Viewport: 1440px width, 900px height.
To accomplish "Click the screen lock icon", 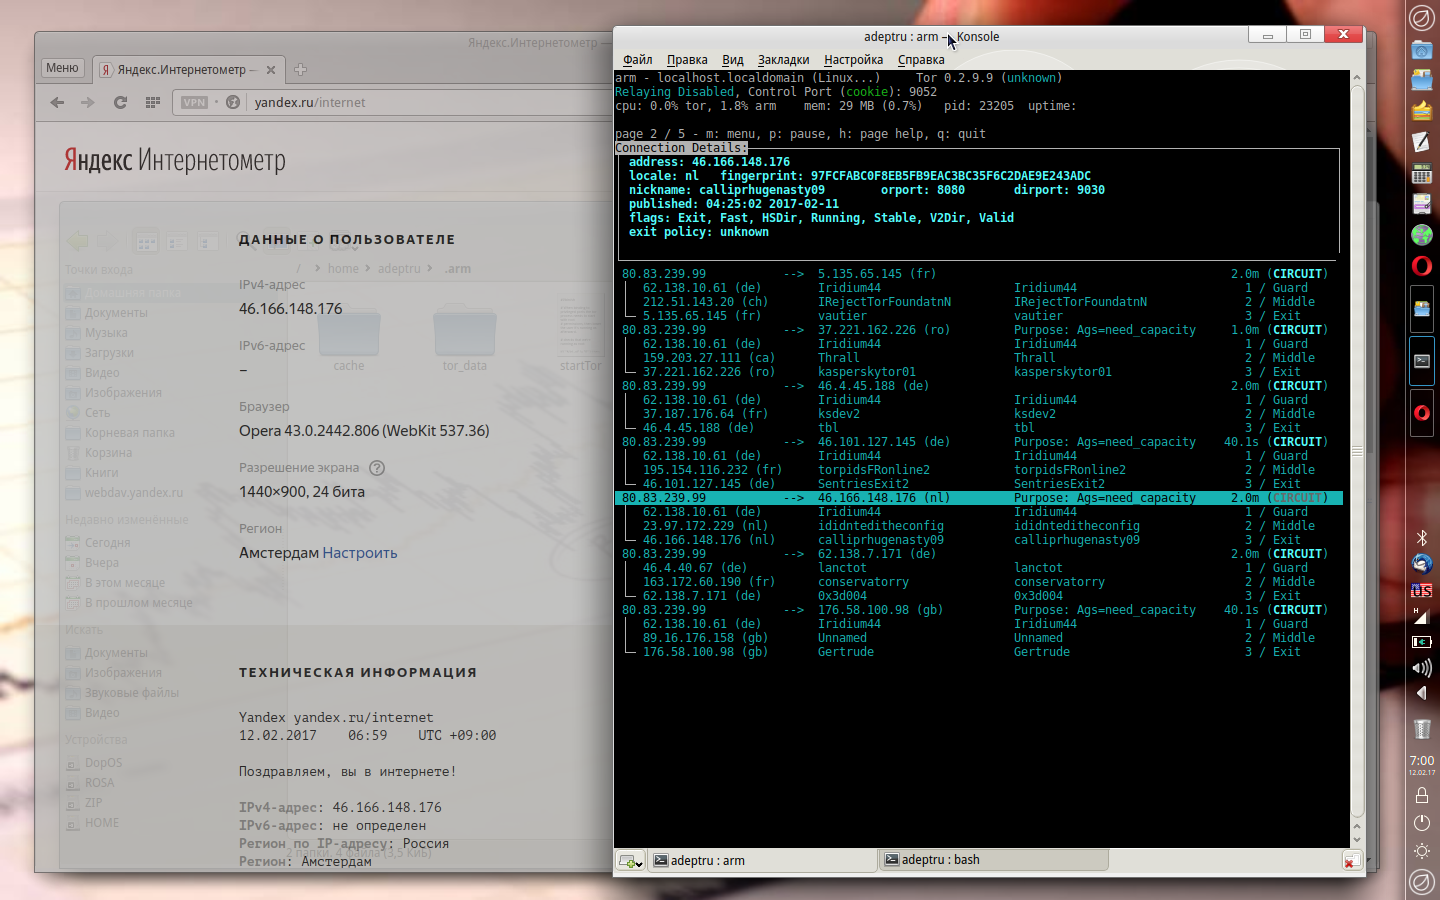I will click(x=1421, y=796).
